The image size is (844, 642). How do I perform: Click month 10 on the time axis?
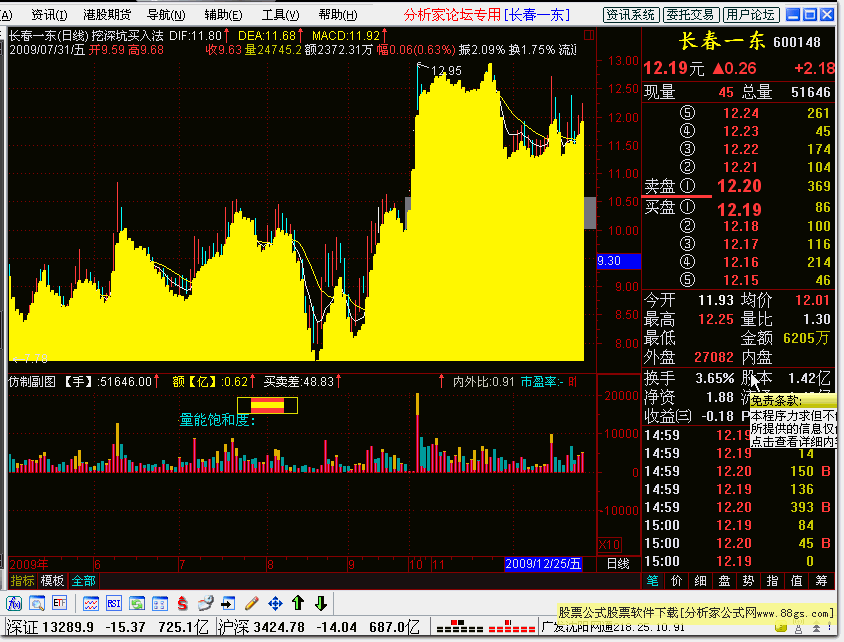[416, 565]
